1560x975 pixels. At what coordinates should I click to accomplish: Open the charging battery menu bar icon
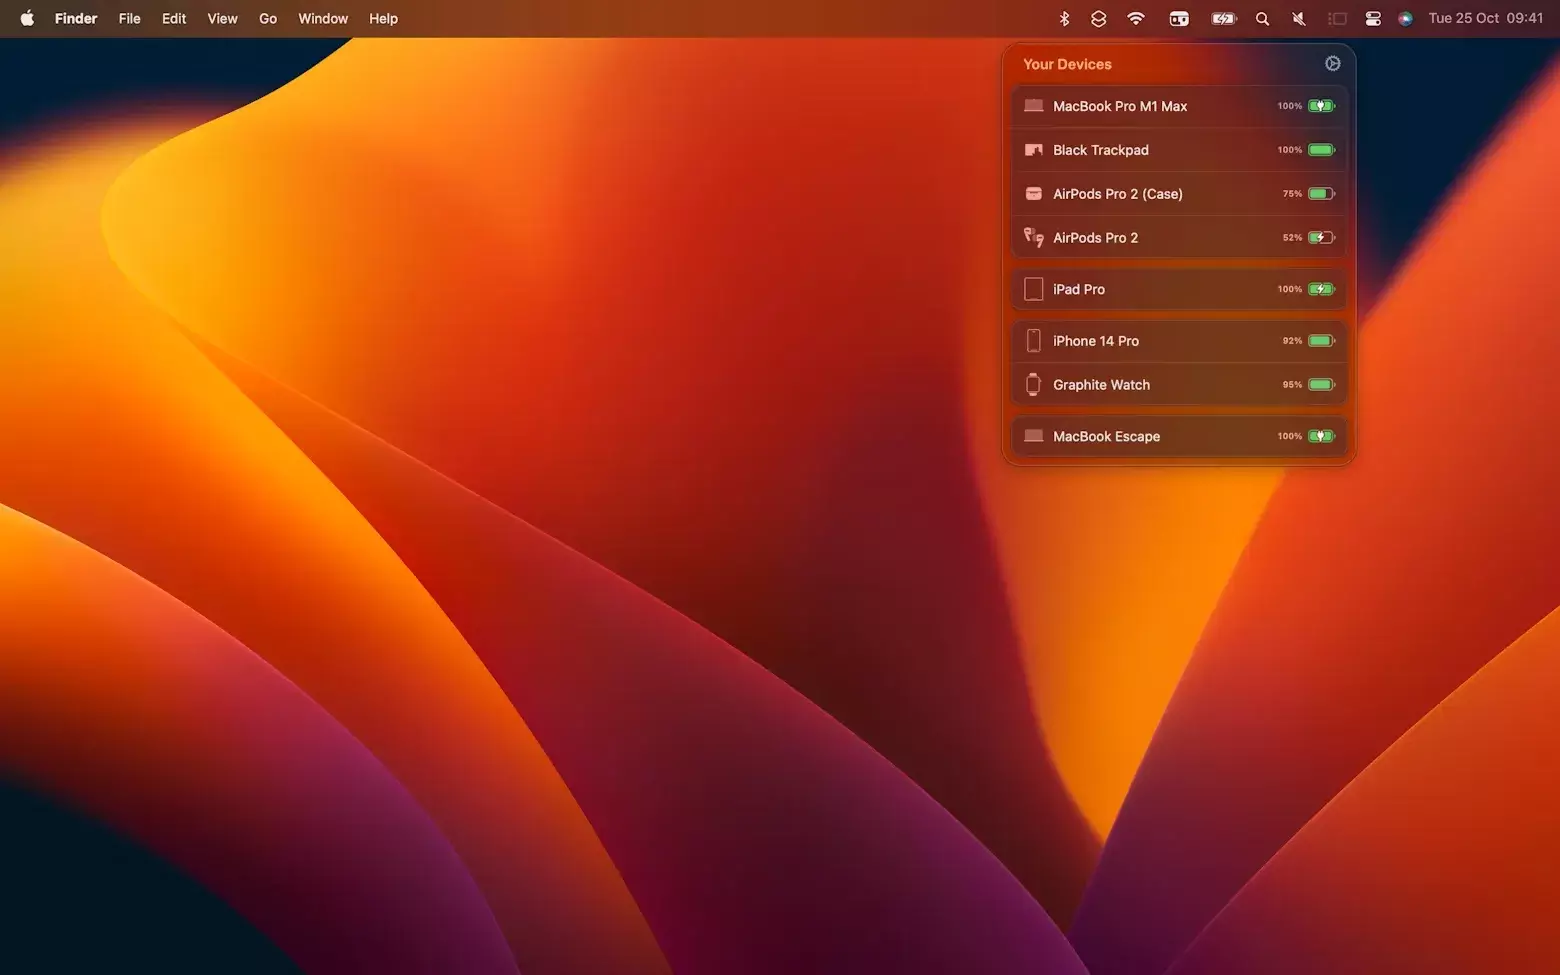click(1224, 19)
